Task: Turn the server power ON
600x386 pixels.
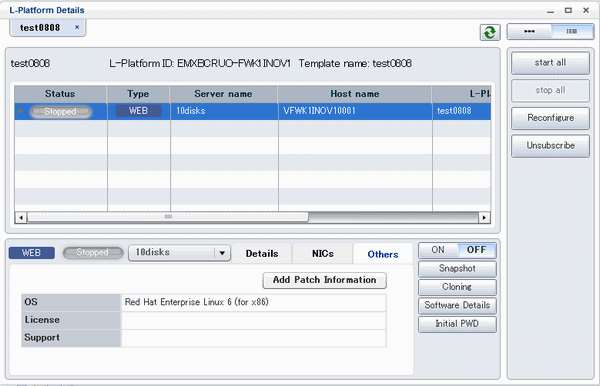Action: (438, 250)
